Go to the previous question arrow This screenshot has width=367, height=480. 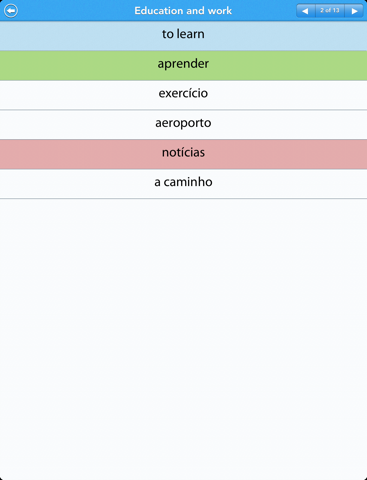coord(306,11)
